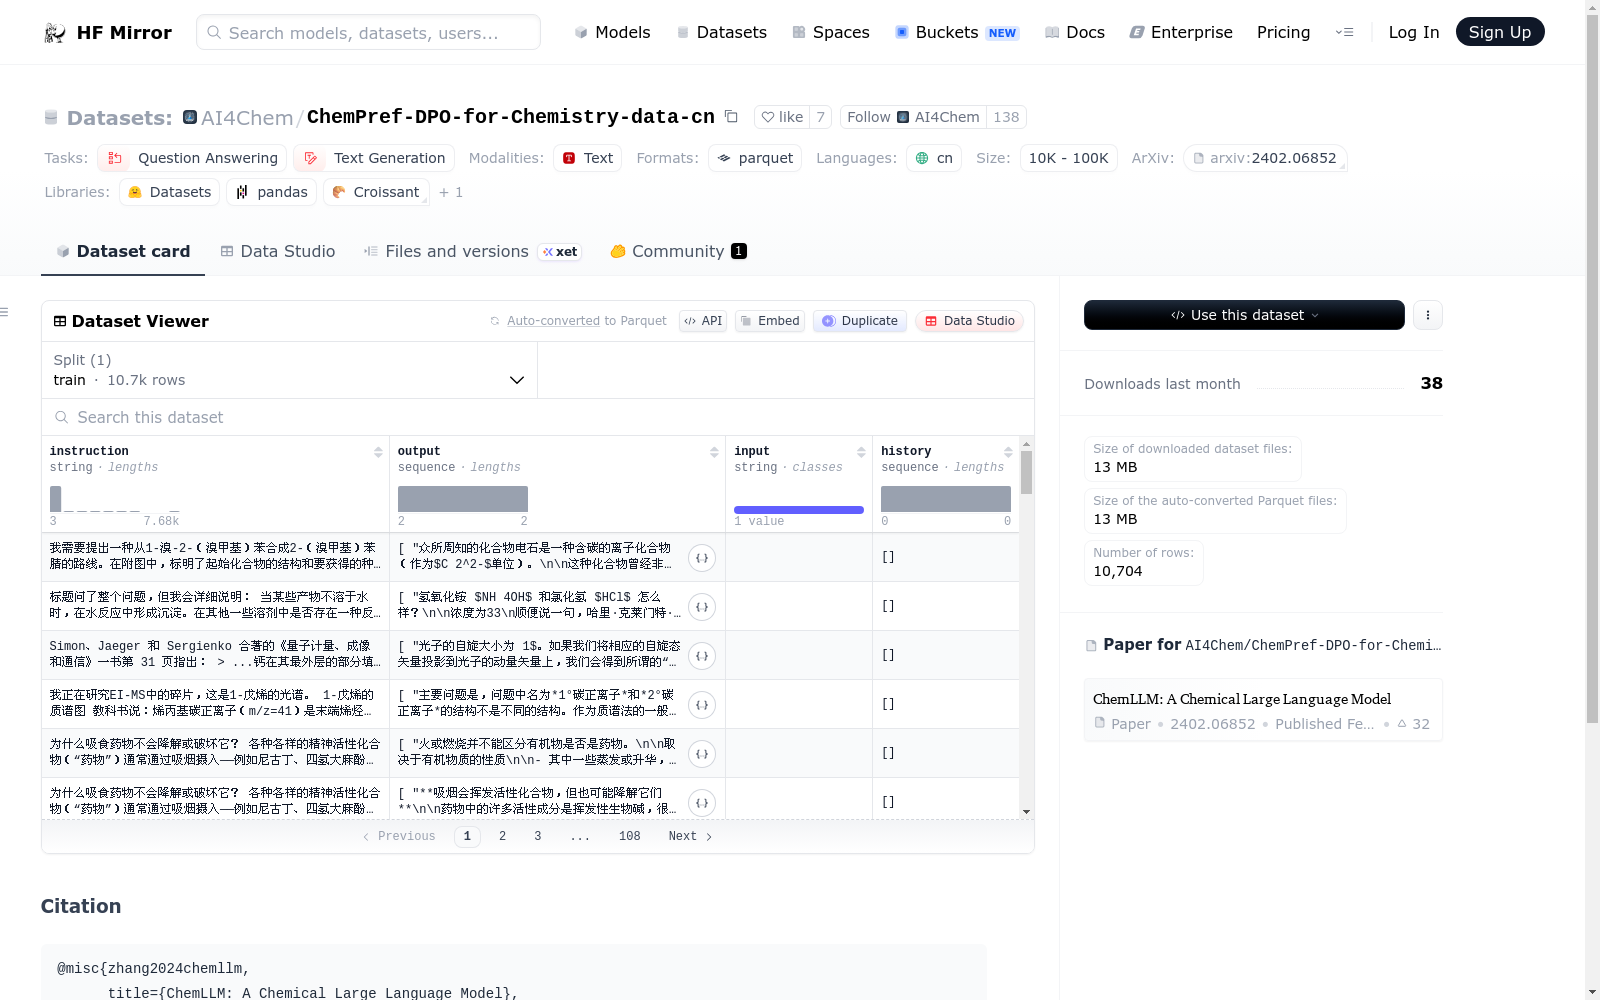Open Enterprise in the navigation
The width and height of the screenshot is (1600, 1000).
click(x=1181, y=33)
